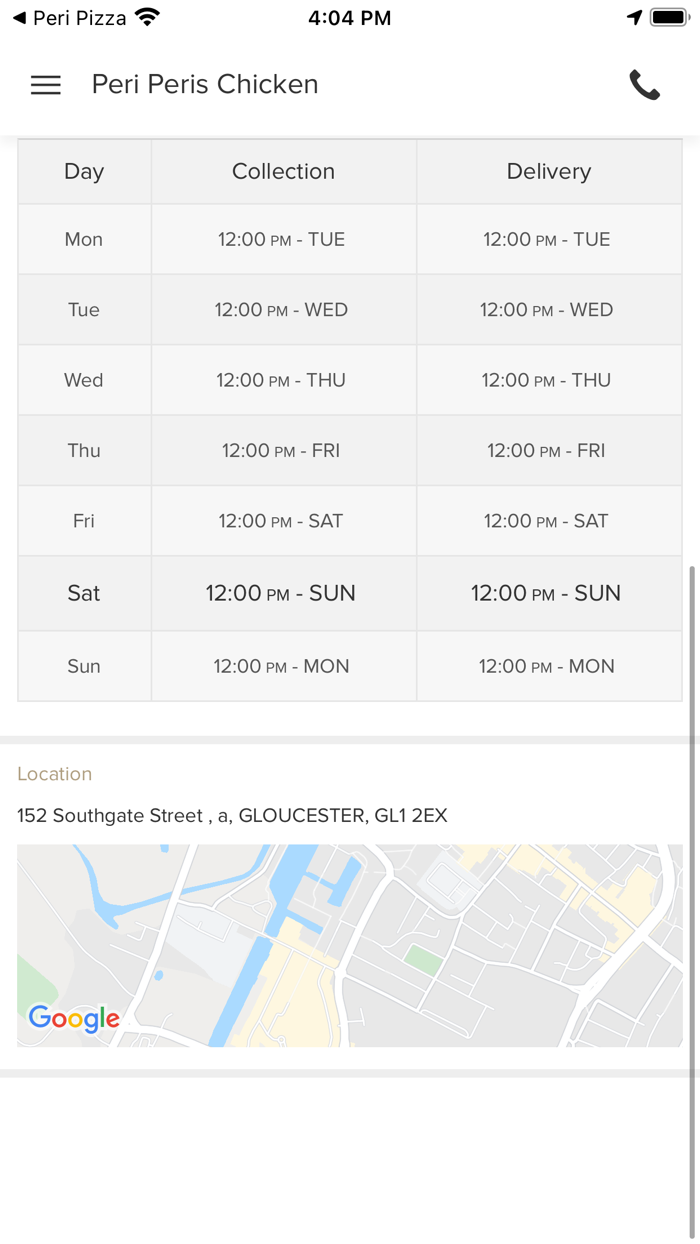The height and width of the screenshot is (1244, 700).
Task: Open the map thumbnail of Gloucester
Action: pos(350,945)
